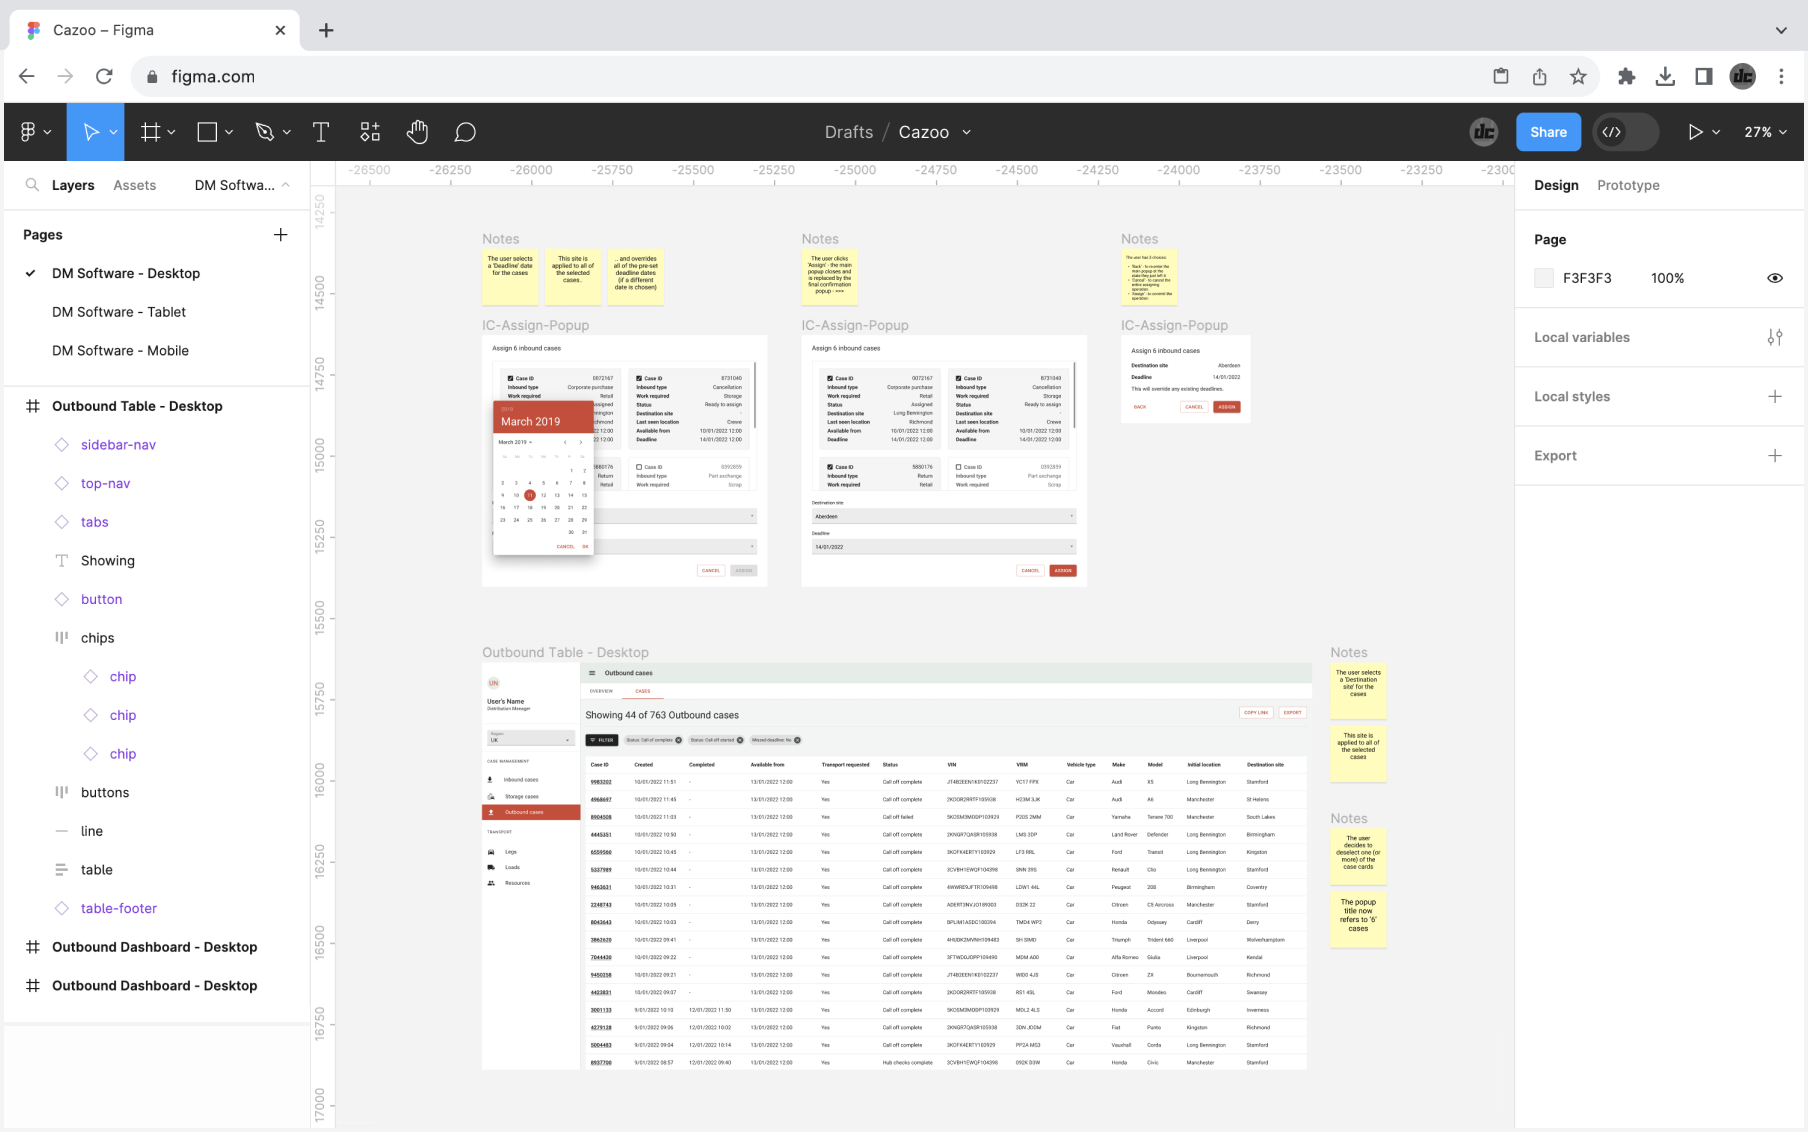
Task: Switch to the Prototype tab
Action: [x=1627, y=185]
